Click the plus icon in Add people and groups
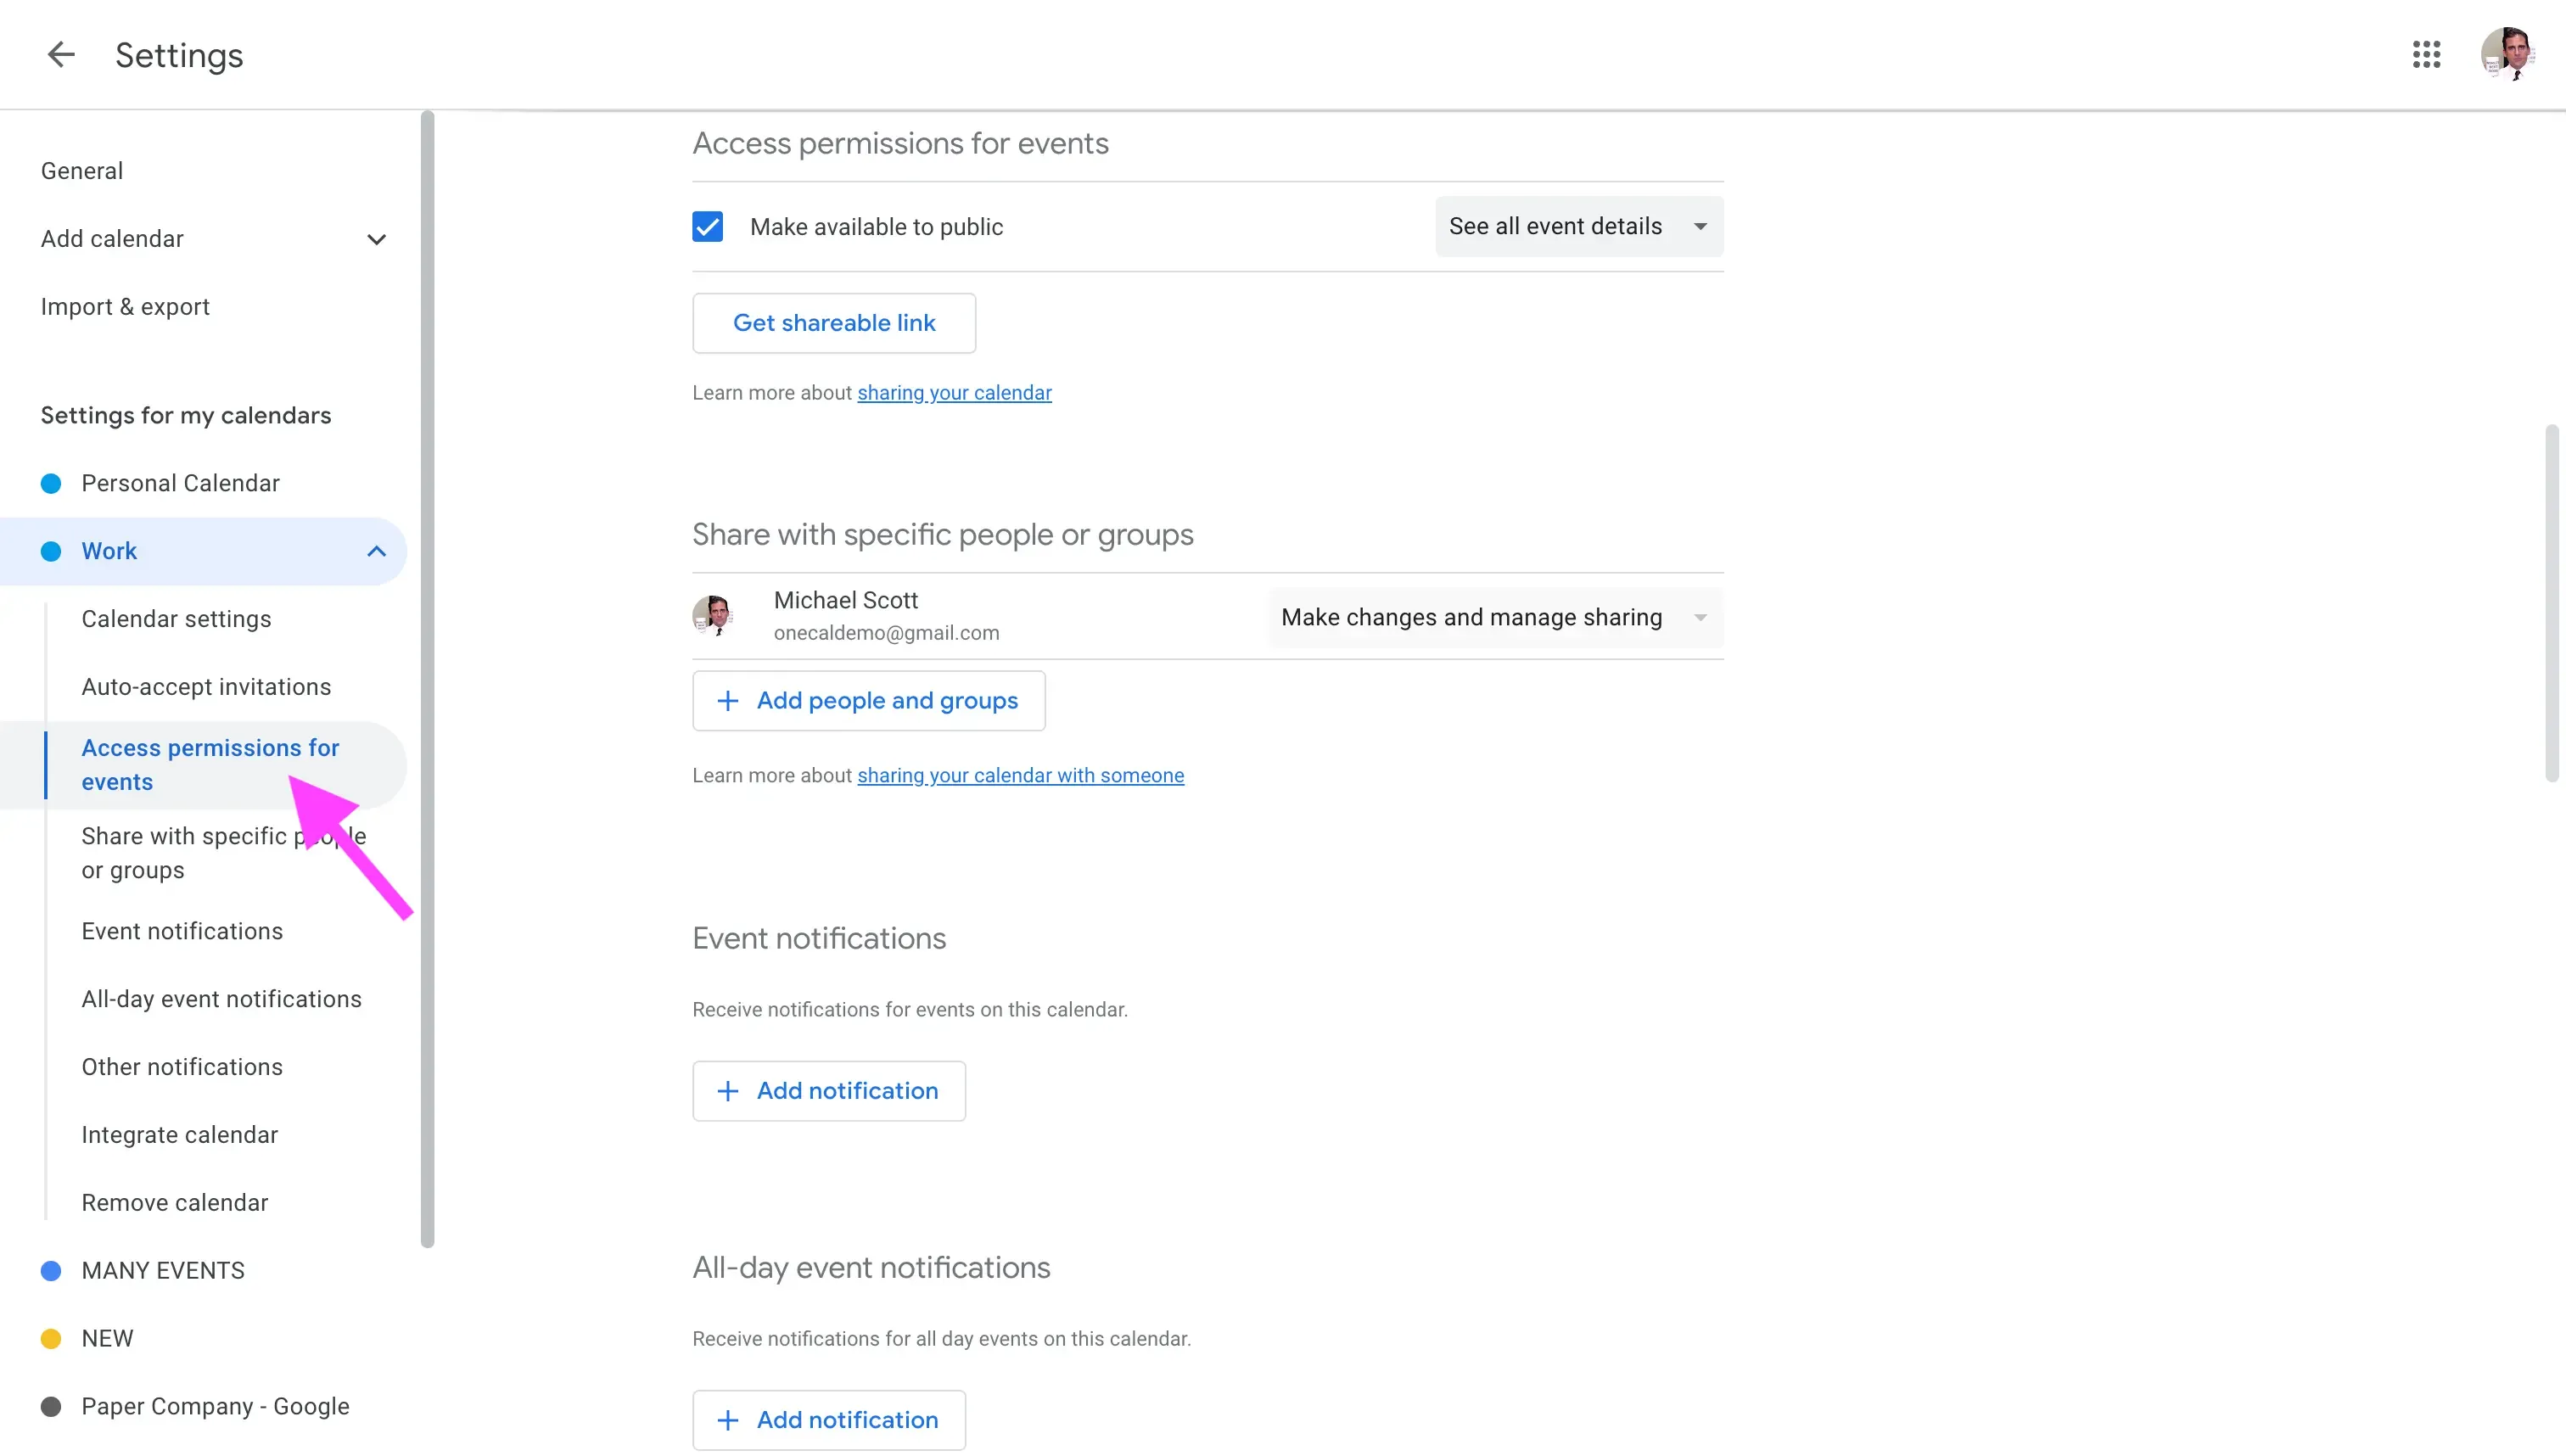This screenshot has height=1456, width=2566. coord(727,700)
